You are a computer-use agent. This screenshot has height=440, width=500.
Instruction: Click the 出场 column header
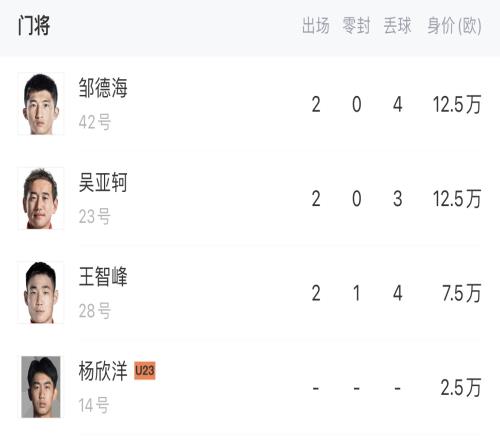click(x=316, y=26)
